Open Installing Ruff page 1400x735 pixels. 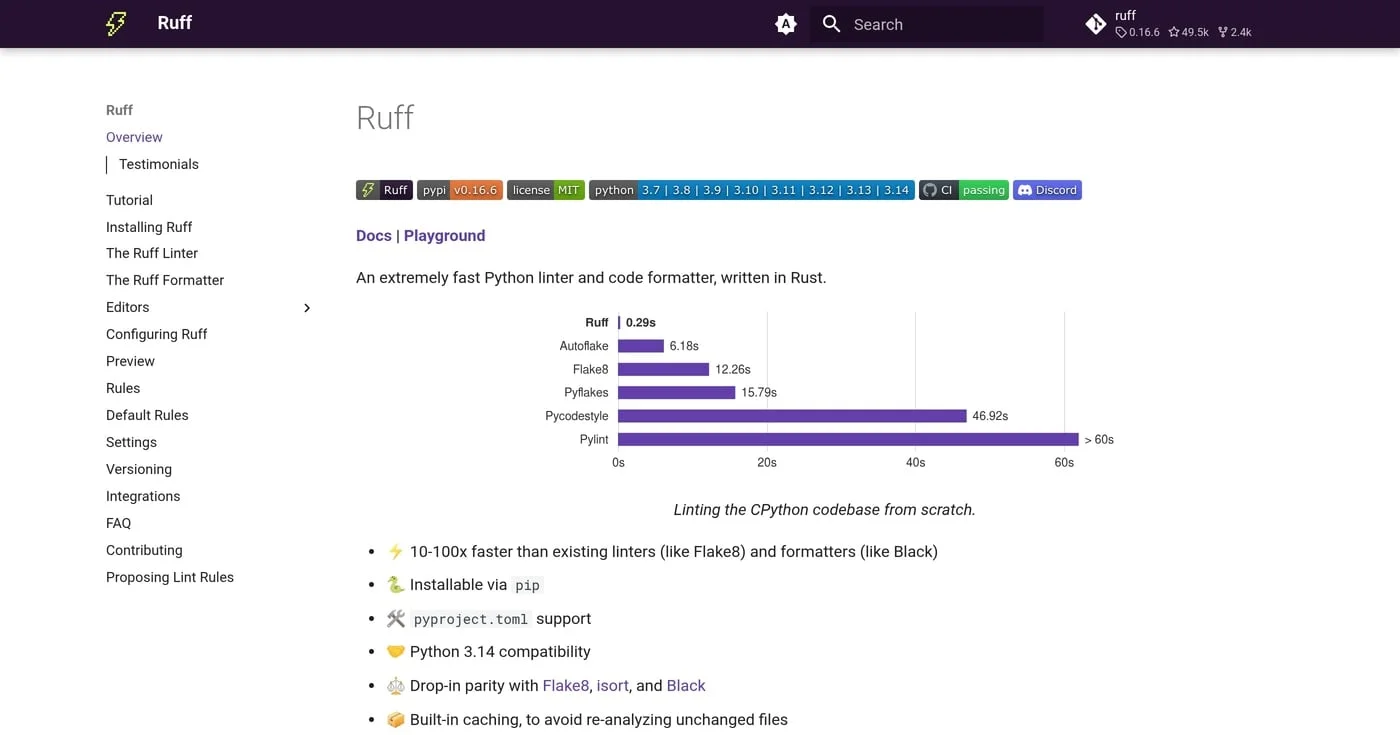coord(149,227)
